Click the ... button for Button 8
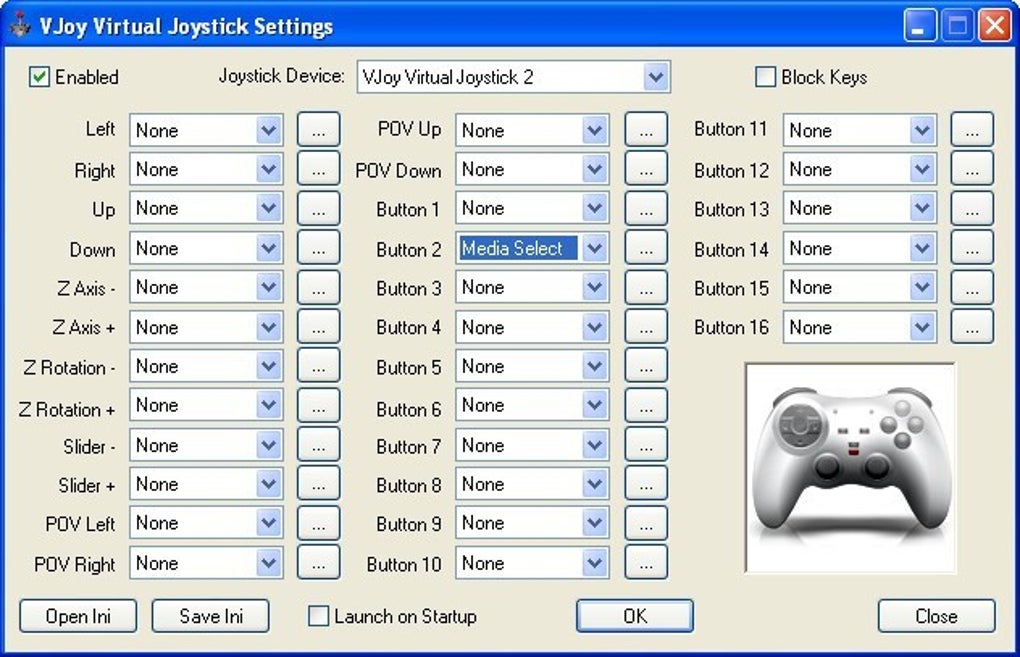 click(x=646, y=483)
